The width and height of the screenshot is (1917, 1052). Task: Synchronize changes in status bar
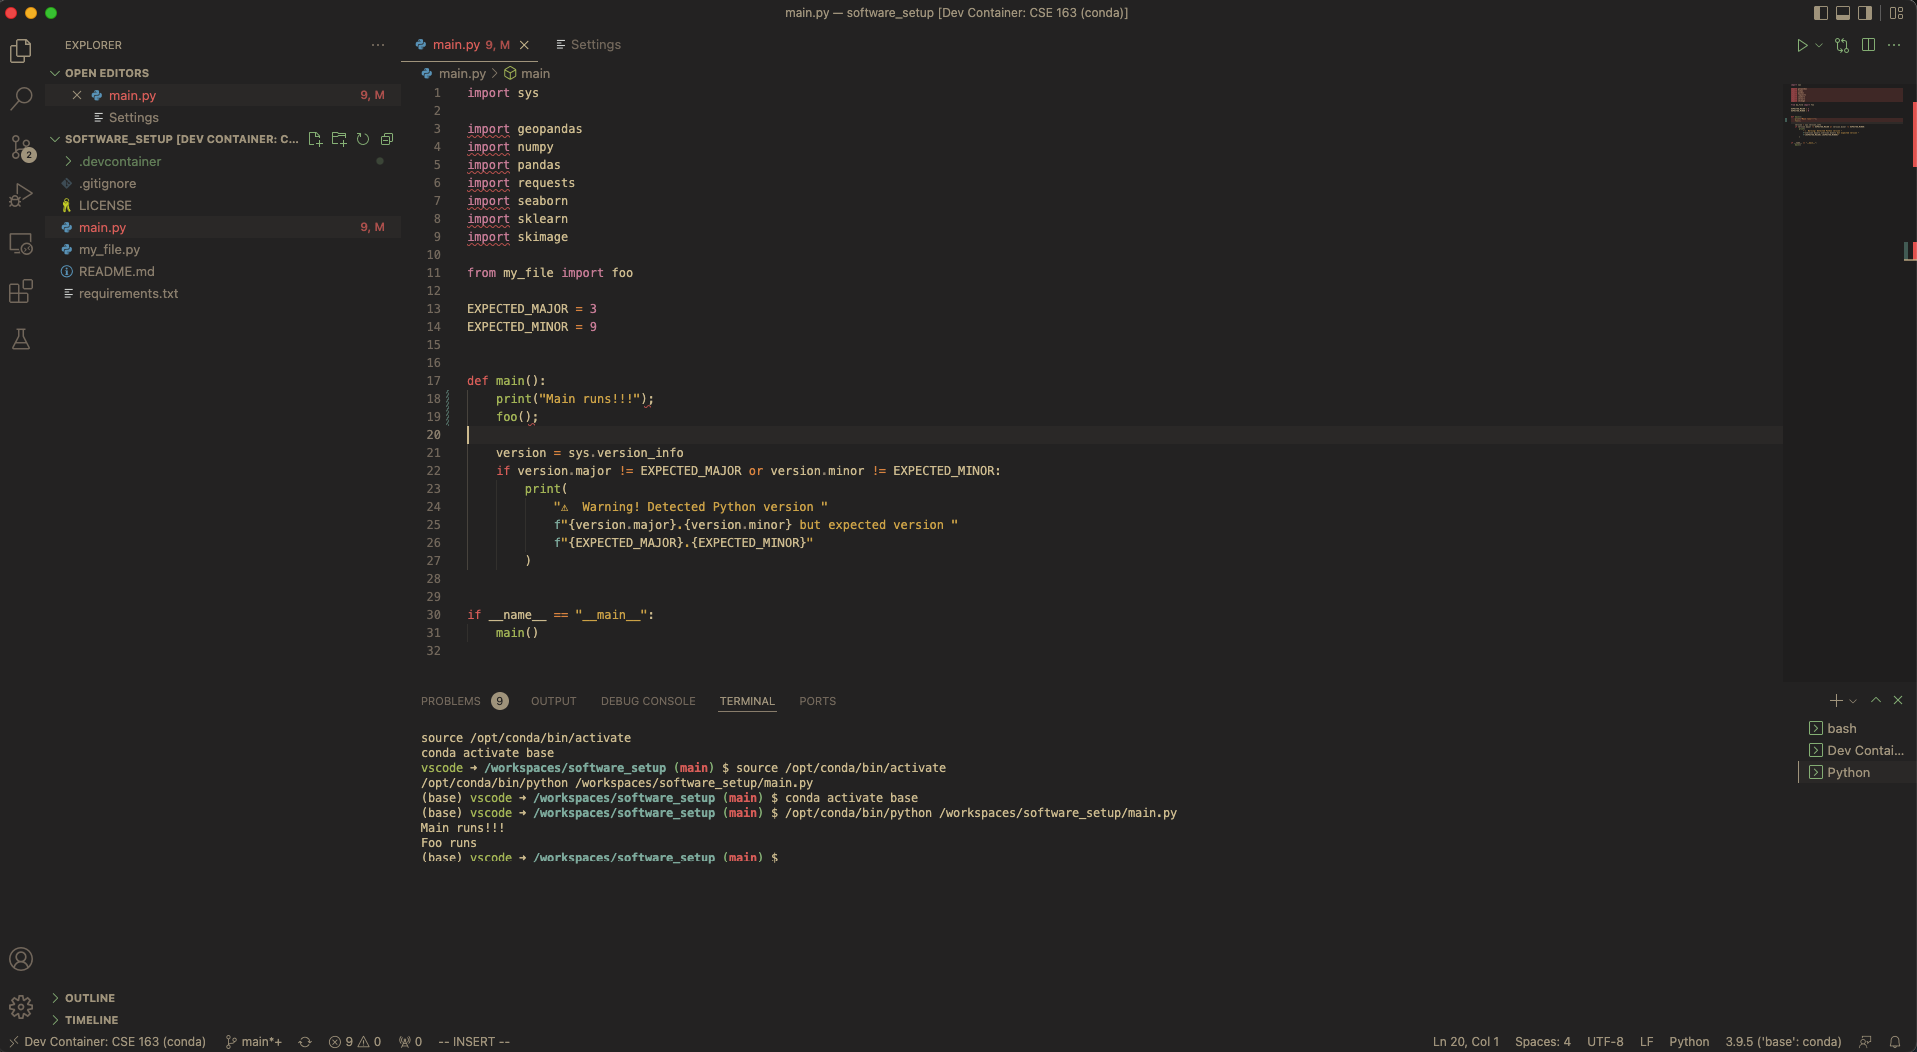305,1042
